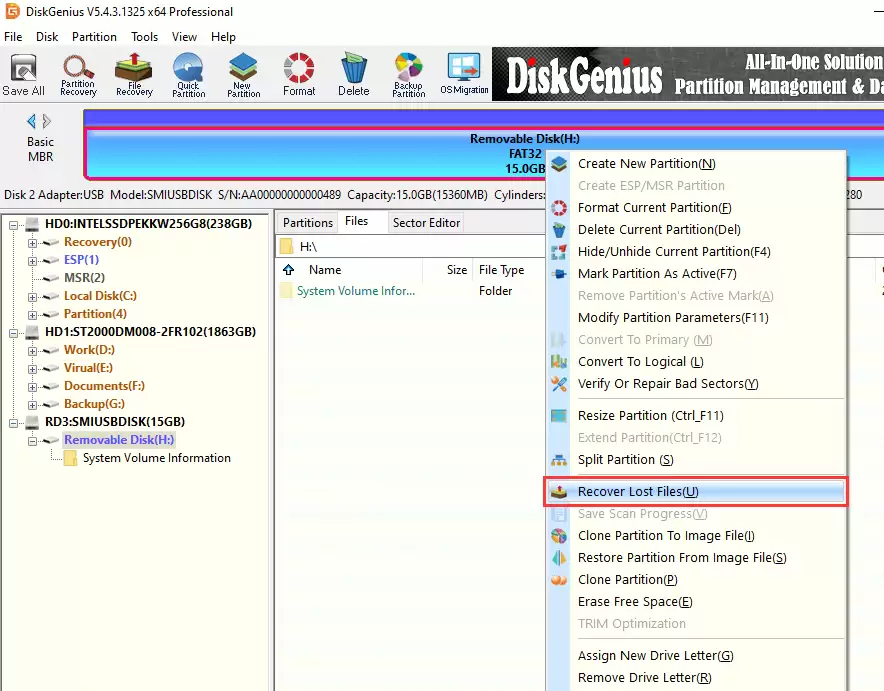Open the Tools menu
The image size is (884, 691).
tap(144, 37)
